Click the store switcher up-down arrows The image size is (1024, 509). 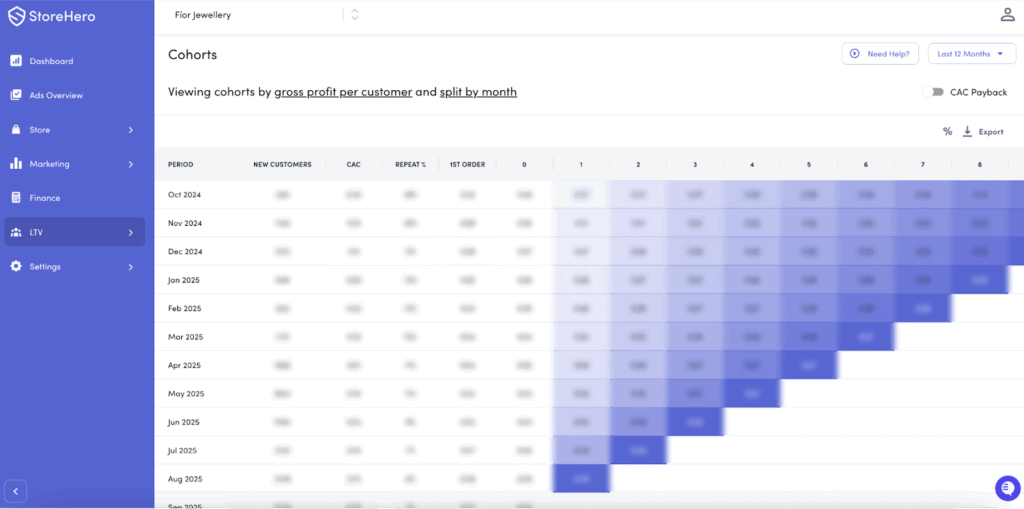[x=355, y=15]
